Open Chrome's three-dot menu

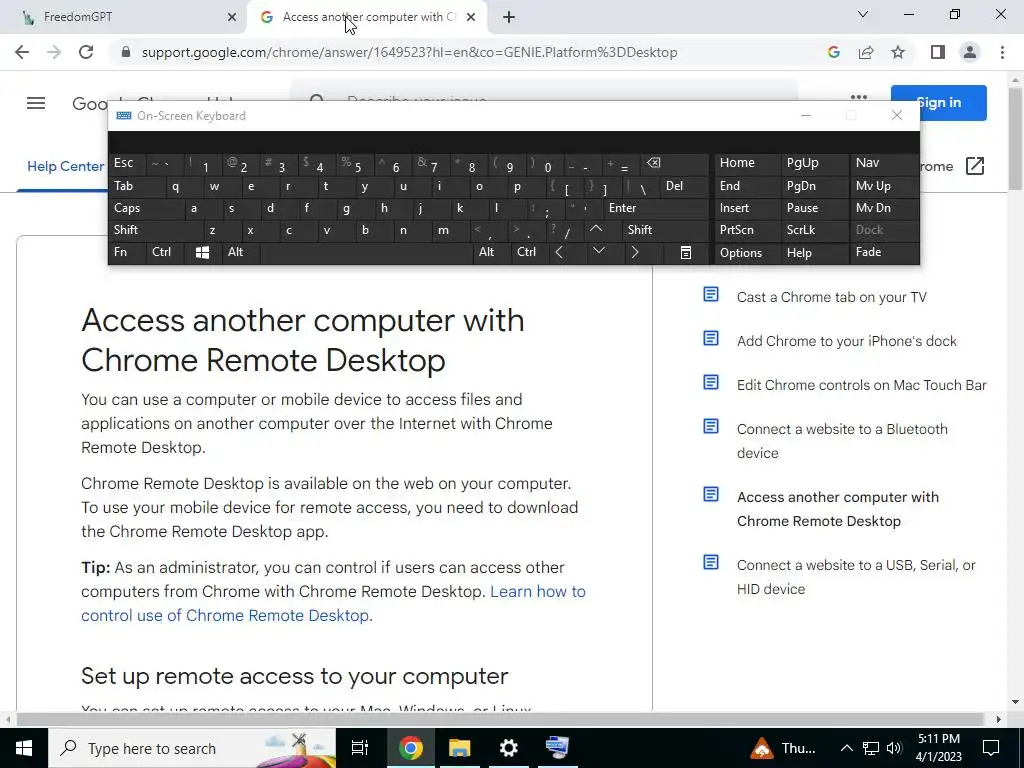pyautogui.click(x=1002, y=52)
